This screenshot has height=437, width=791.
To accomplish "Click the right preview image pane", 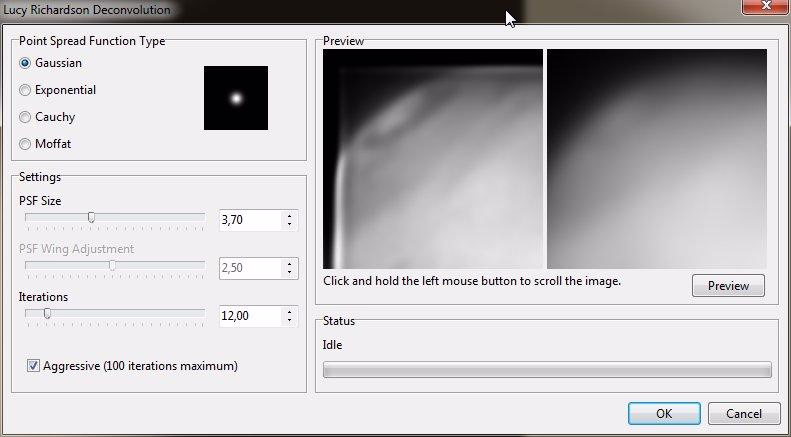I will point(657,157).
